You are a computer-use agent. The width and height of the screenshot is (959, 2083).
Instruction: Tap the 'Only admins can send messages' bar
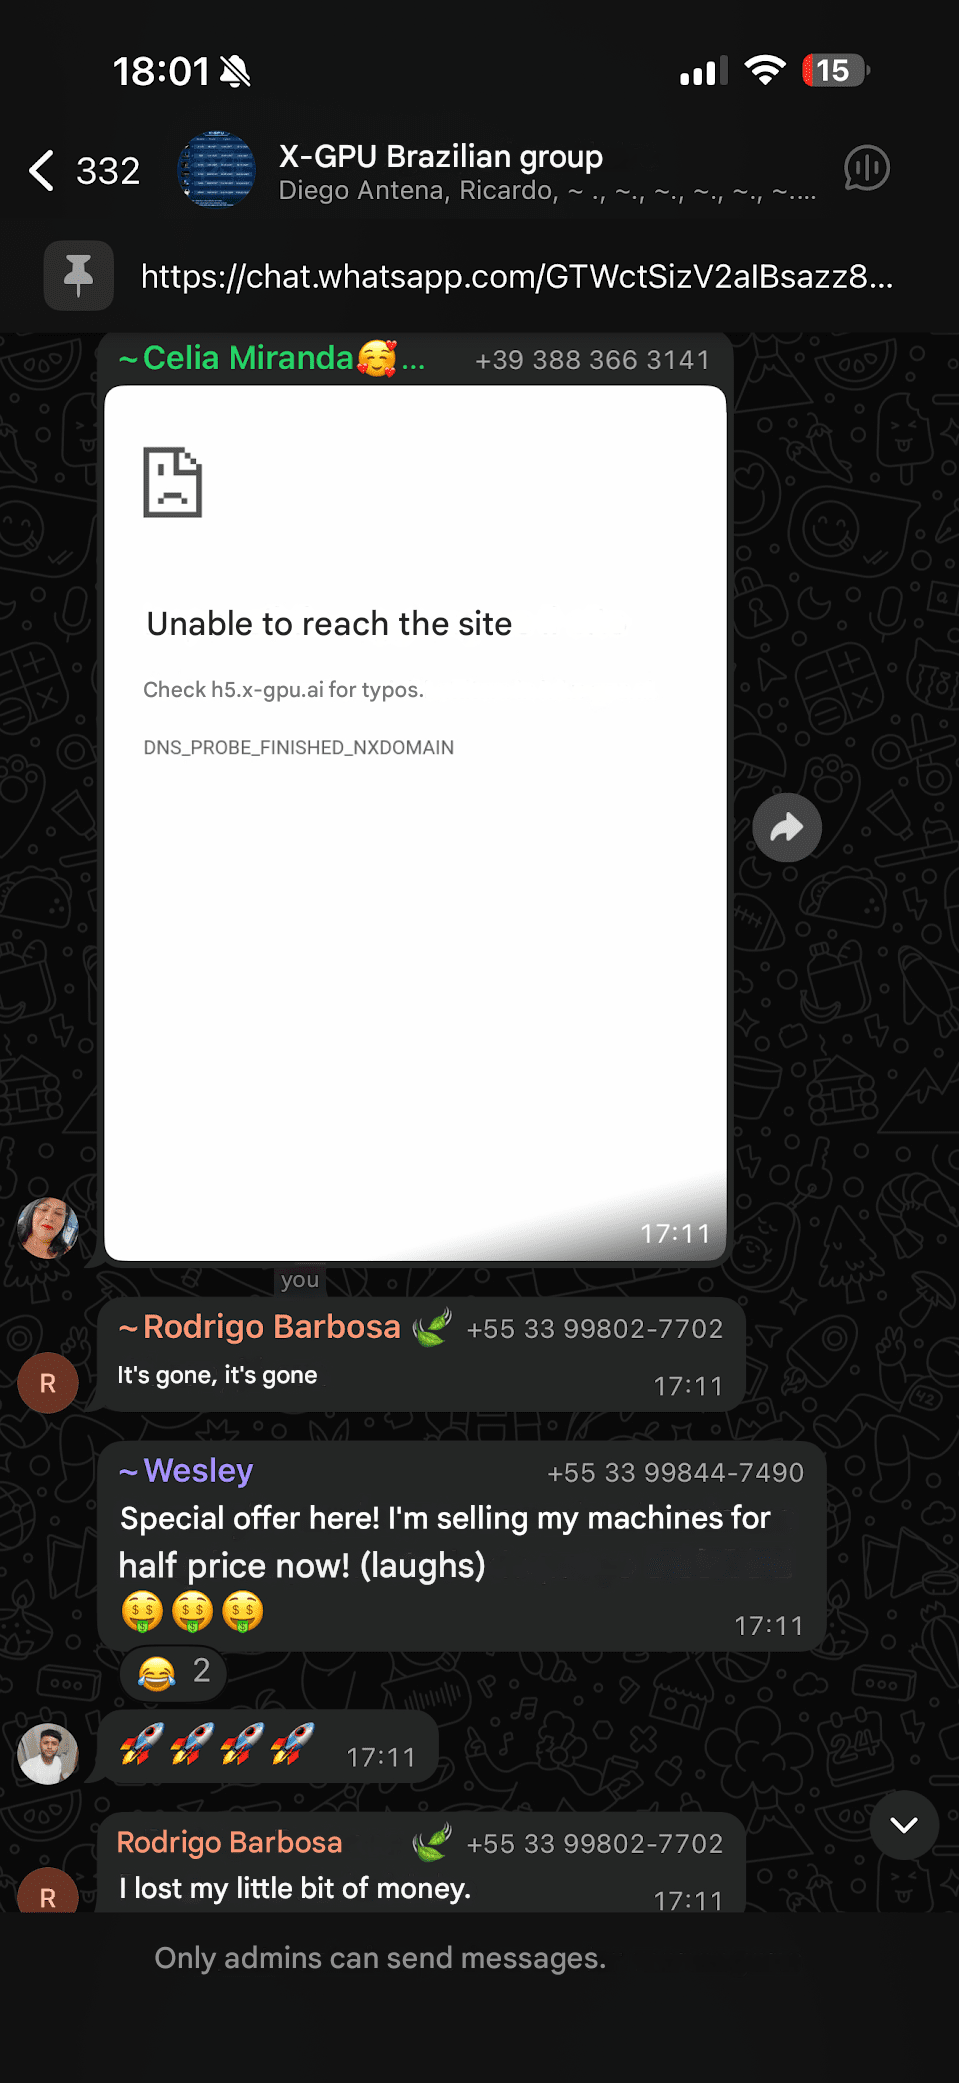pos(380,1958)
